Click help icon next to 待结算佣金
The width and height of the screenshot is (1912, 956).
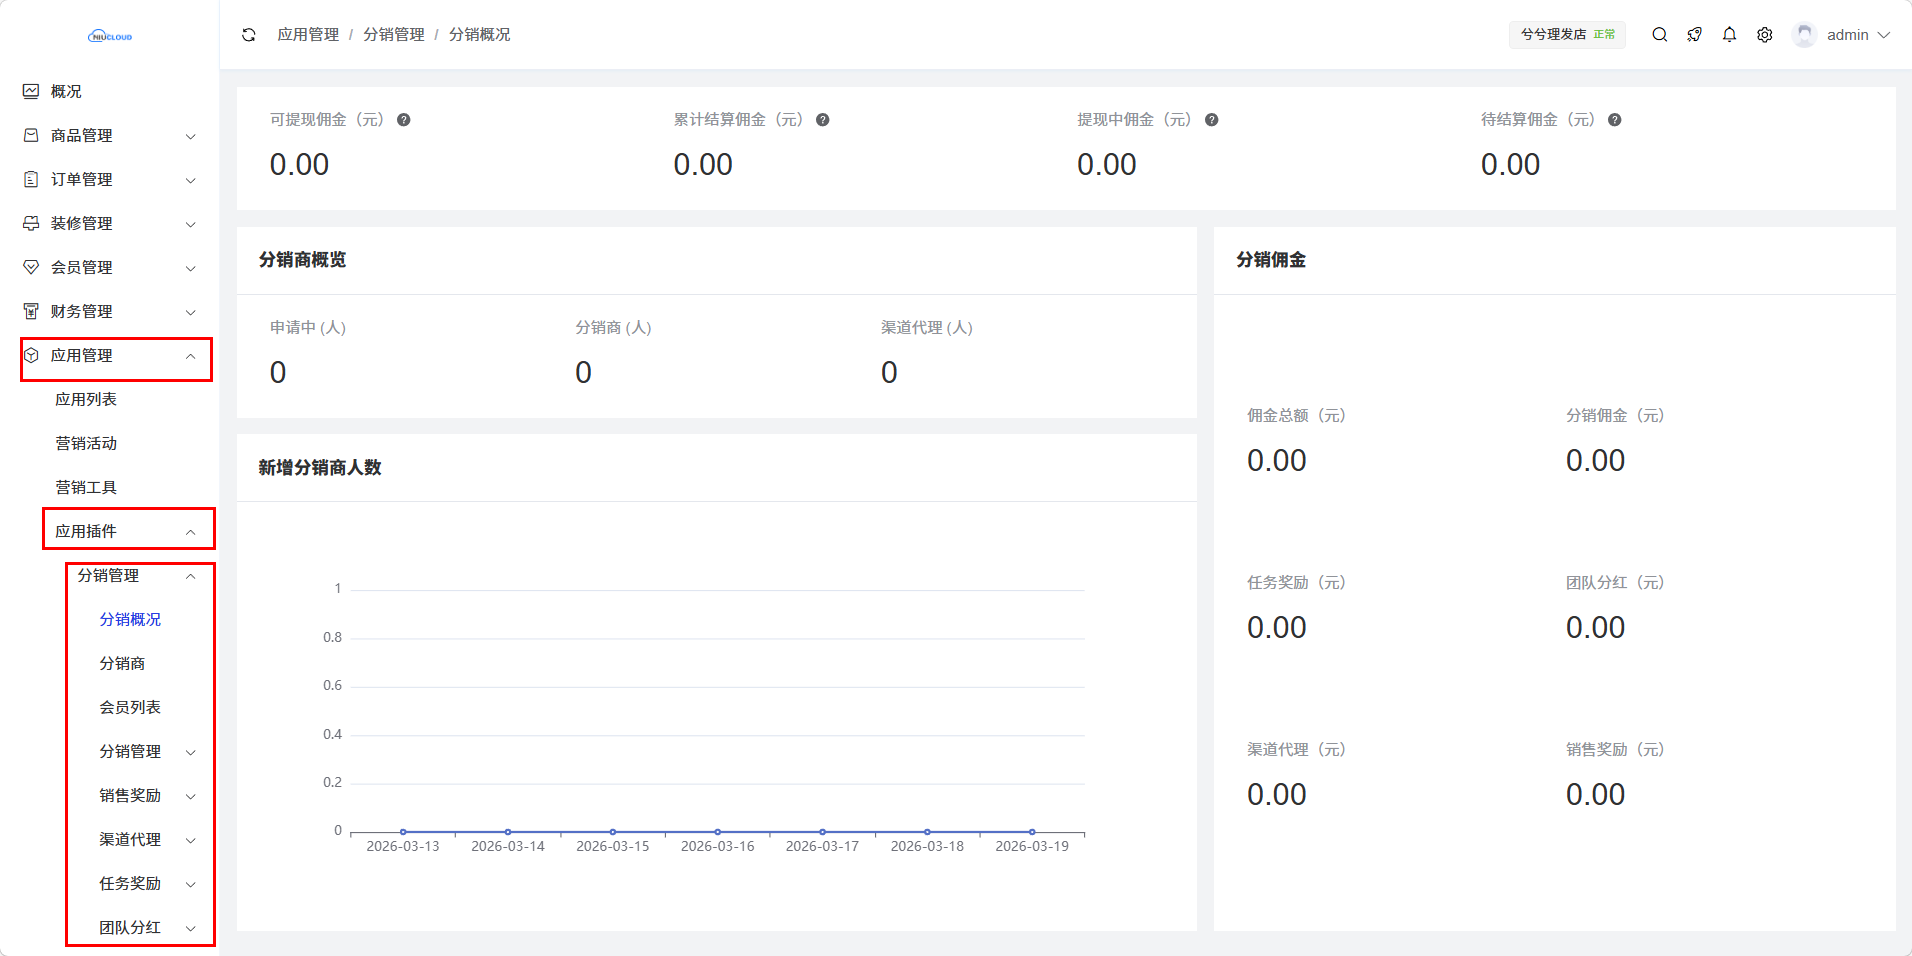(x=1614, y=120)
